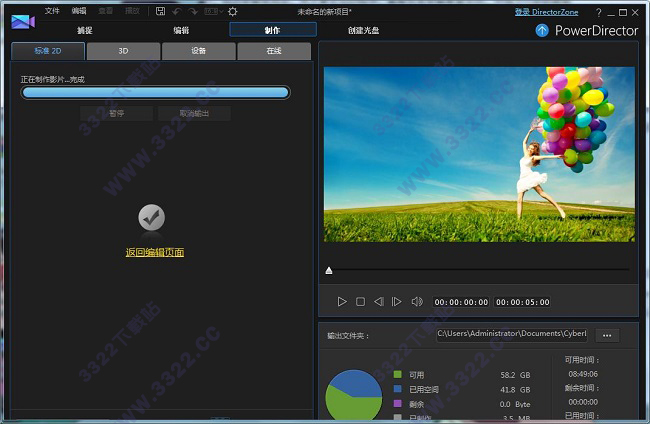Step to the next frame
This screenshot has width=650, height=424.
(397, 301)
